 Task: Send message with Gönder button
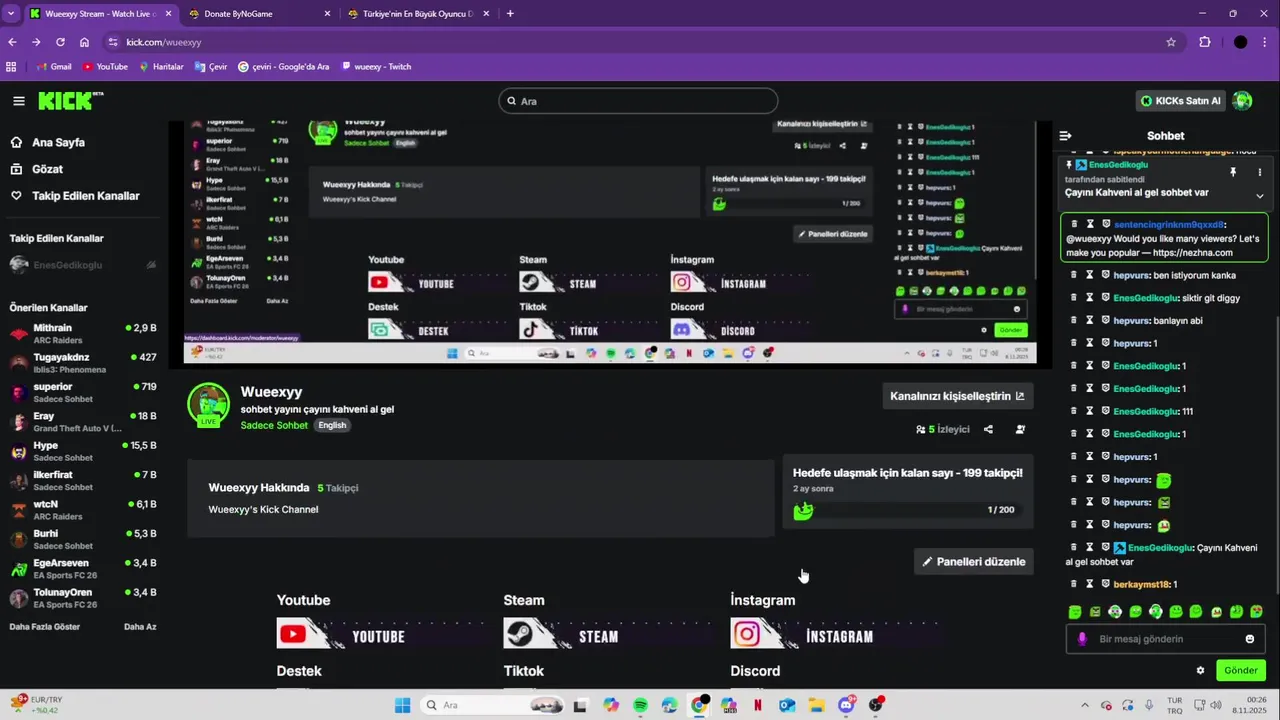pyautogui.click(x=1241, y=670)
